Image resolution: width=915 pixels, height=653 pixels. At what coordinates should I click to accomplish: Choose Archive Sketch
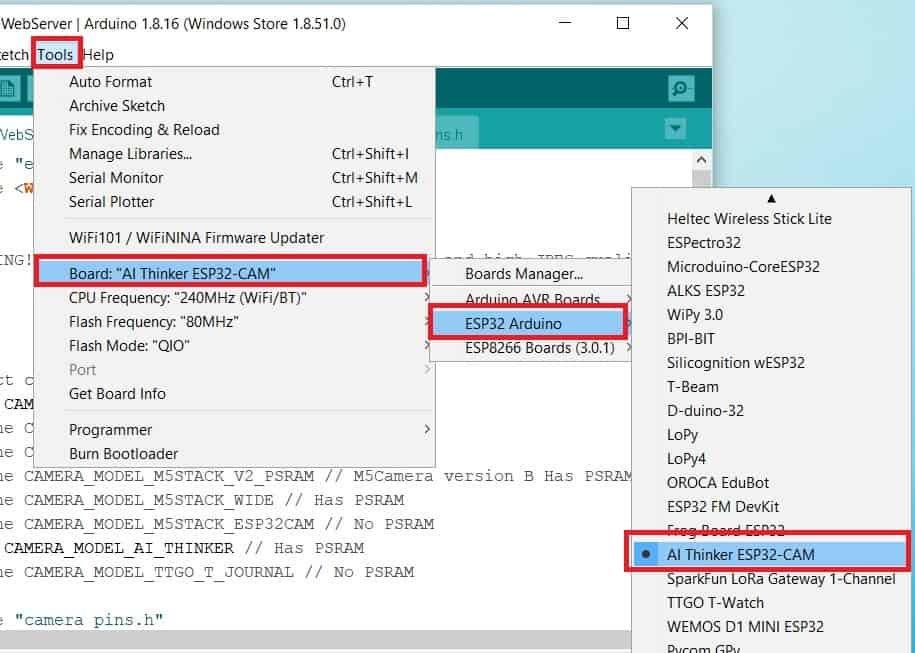pos(235,106)
